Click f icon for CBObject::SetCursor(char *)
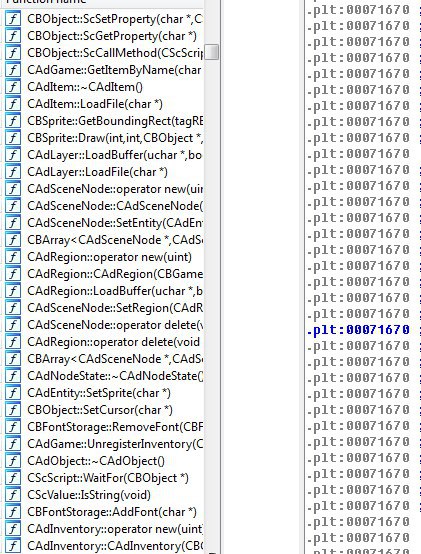The image size is (421, 554). click(x=13, y=410)
